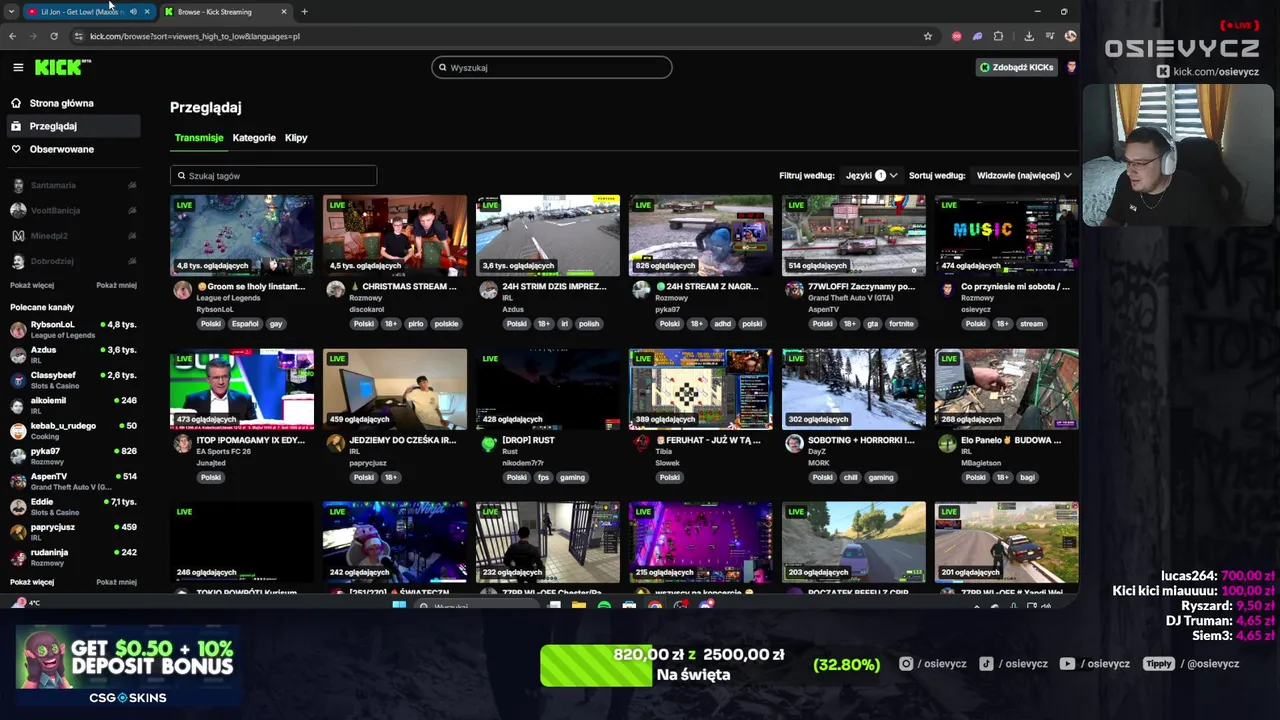
Task: Click Zdobądź KICKs button
Action: tap(1016, 67)
